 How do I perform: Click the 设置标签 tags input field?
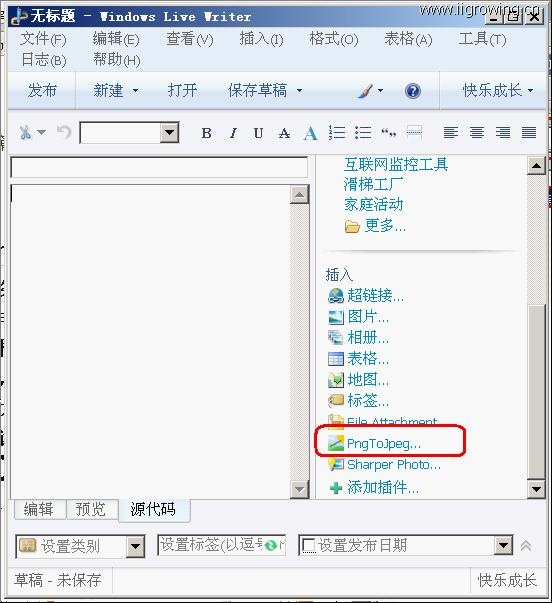tap(221, 545)
